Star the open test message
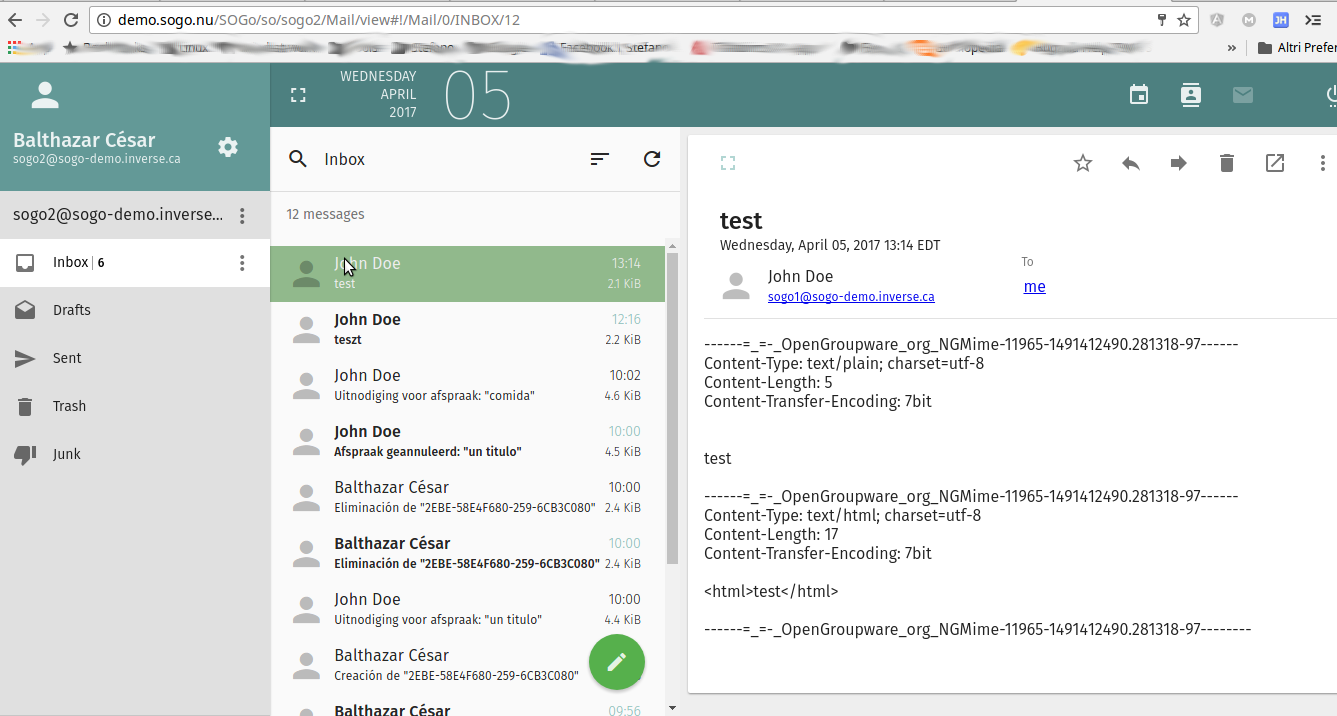 [x=1082, y=163]
